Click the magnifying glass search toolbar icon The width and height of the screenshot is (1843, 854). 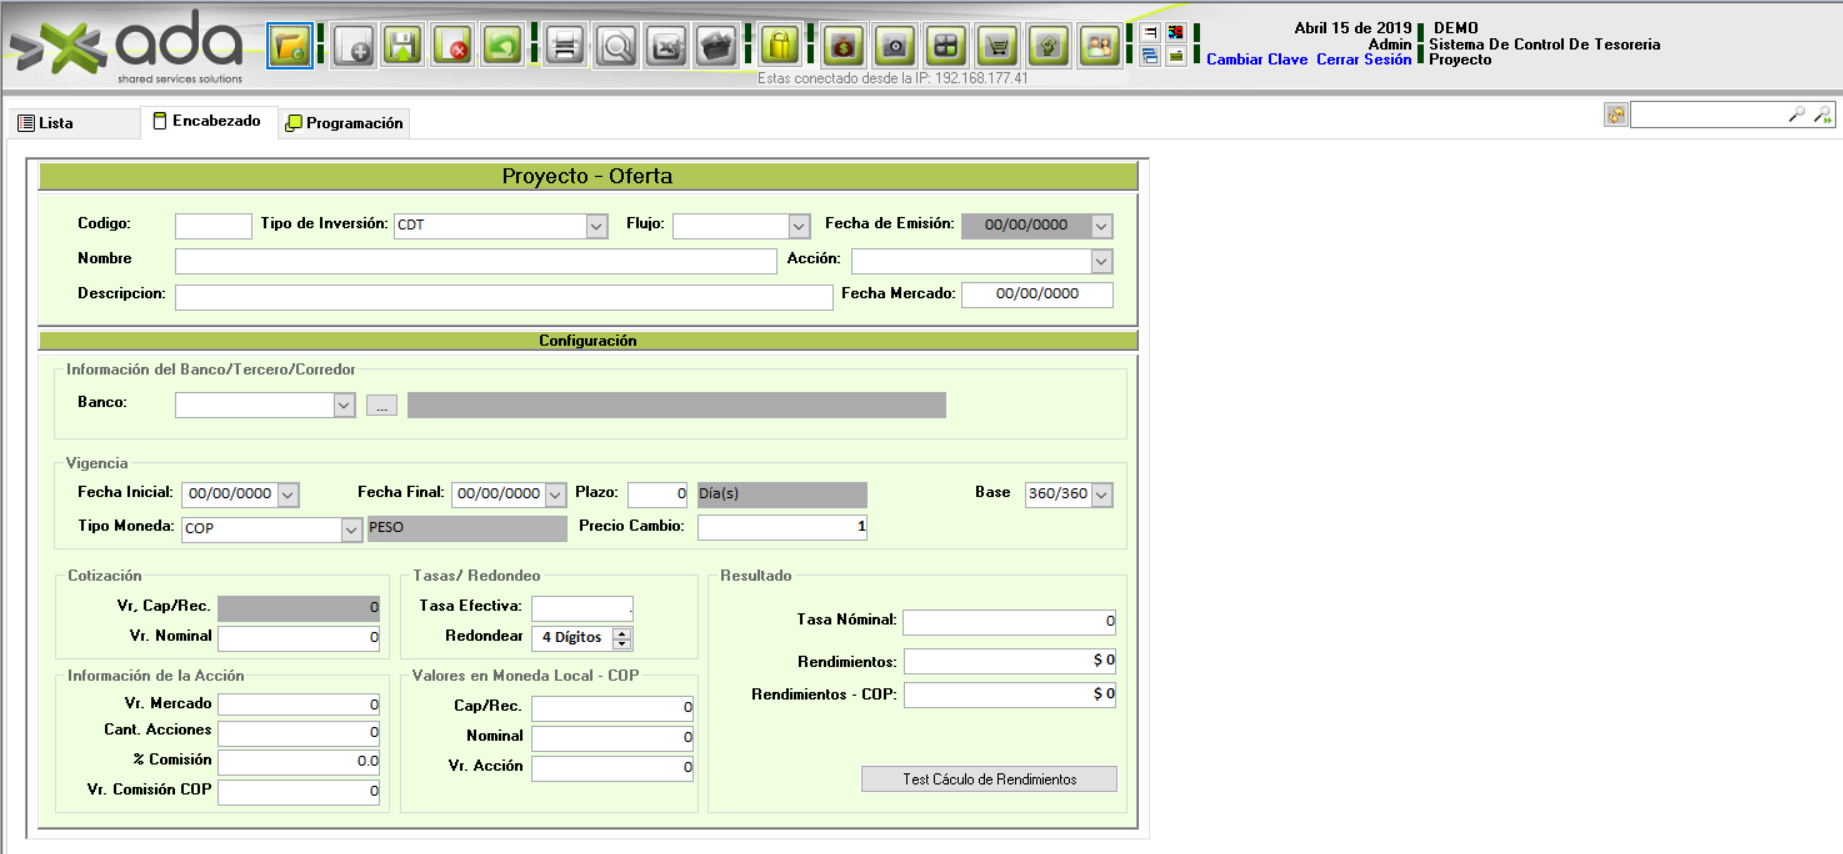tap(616, 46)
